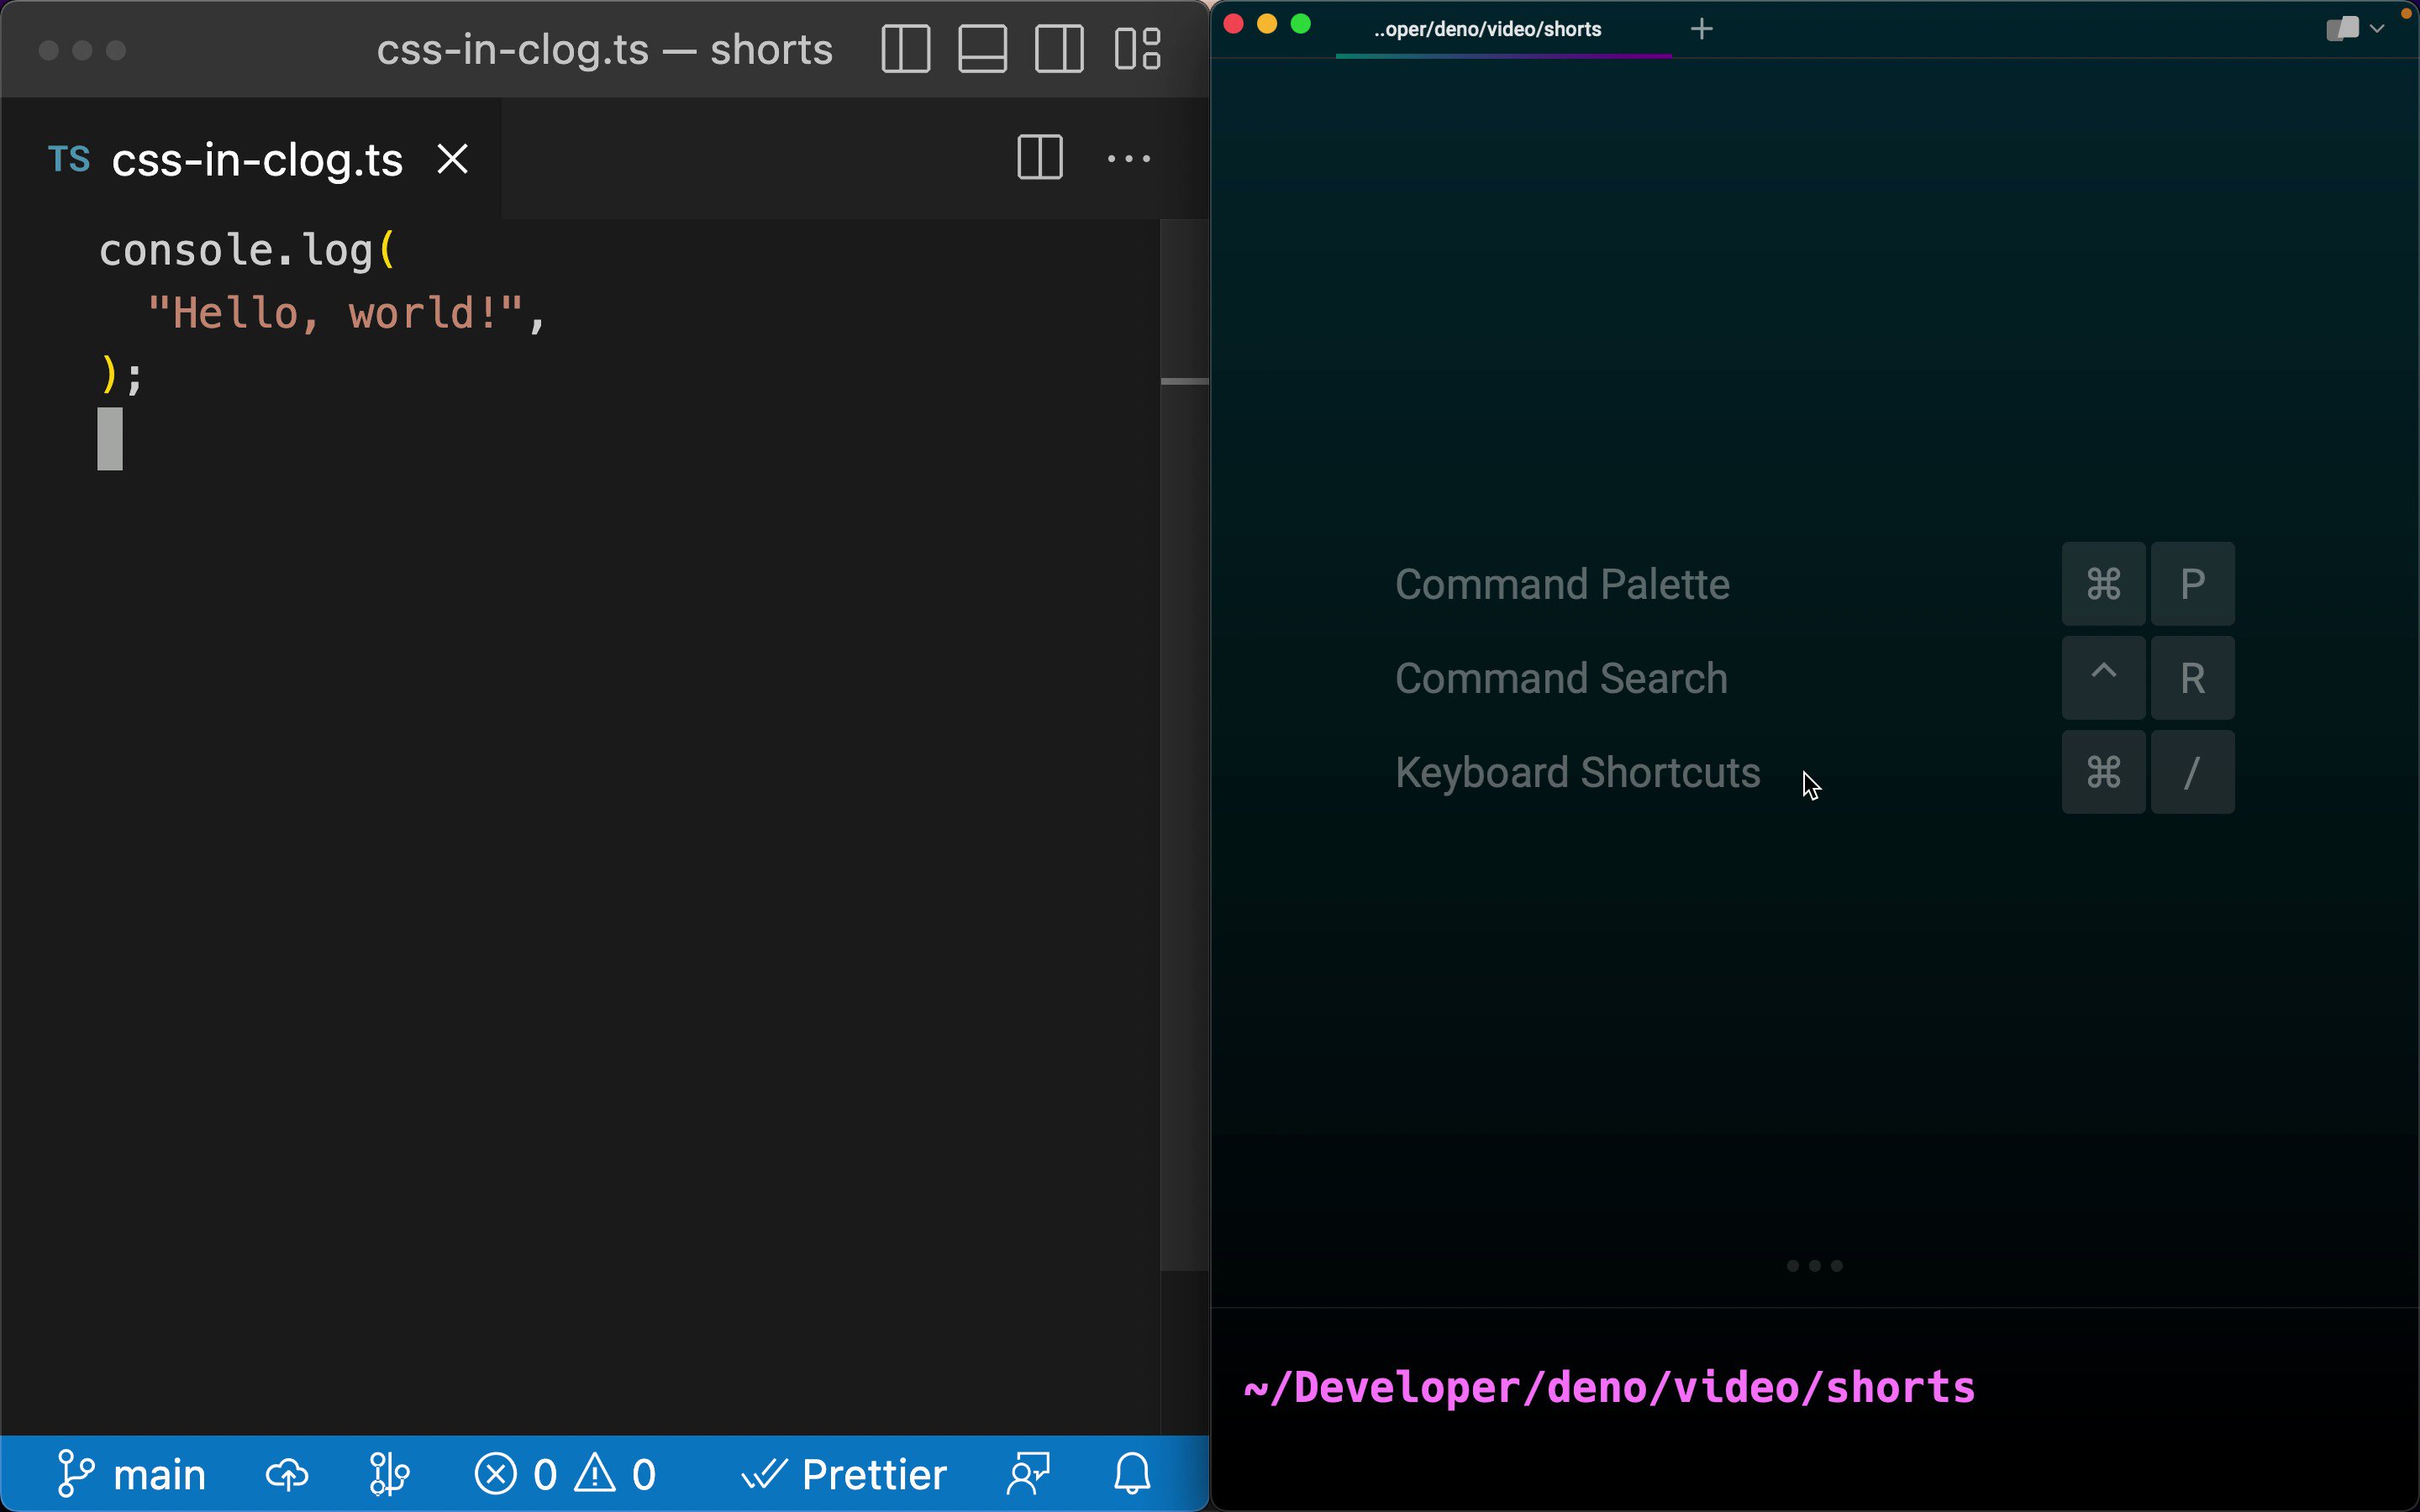Screen dimensions: 2420x1512
Task: Select the ..oper/deno/video/shorts terminal tab
Action: [1487, 30]
